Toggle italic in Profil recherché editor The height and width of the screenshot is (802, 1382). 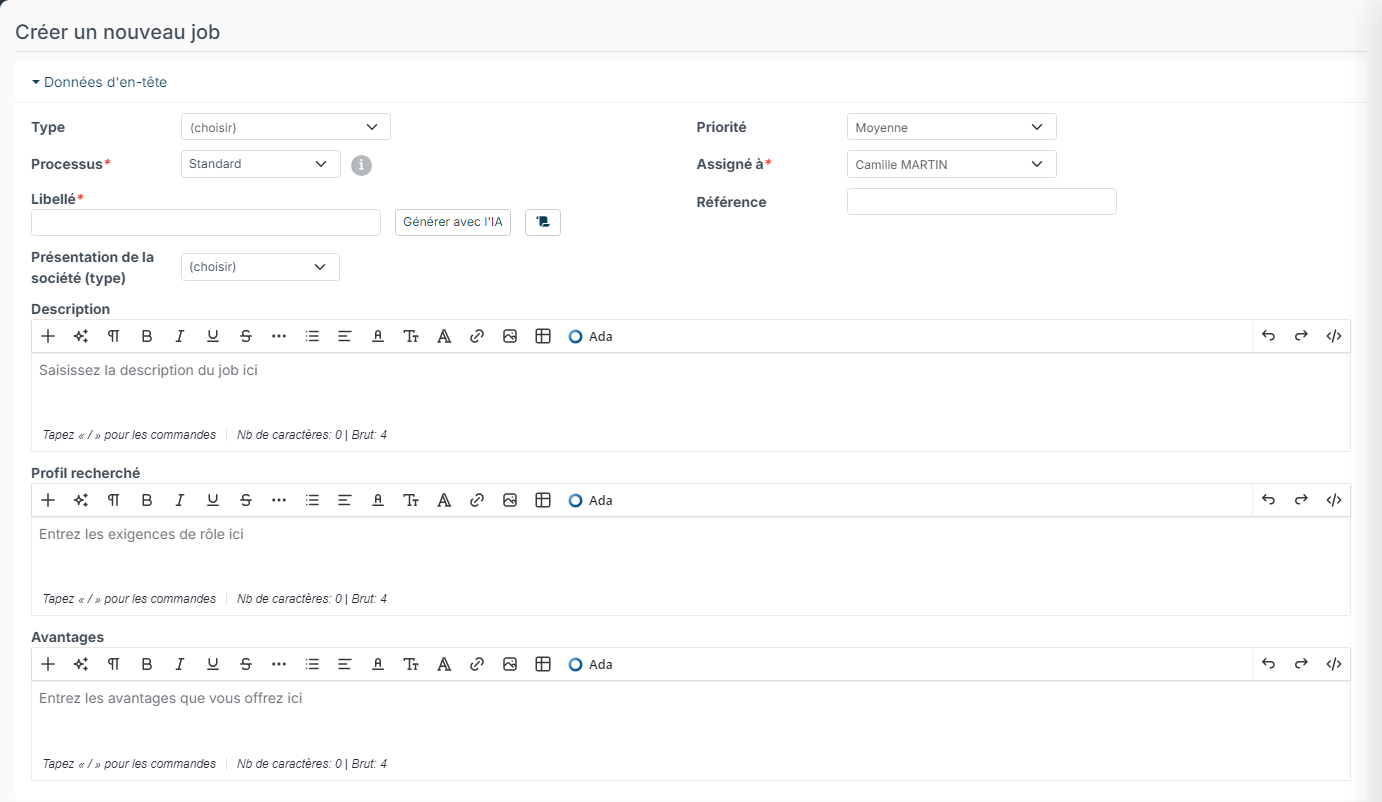180,500
